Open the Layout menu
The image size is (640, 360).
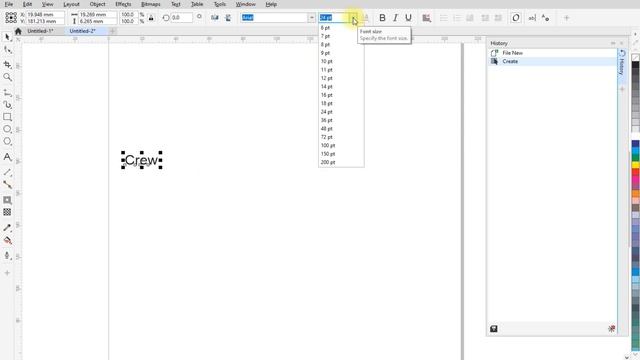click(x=71, y=4)
